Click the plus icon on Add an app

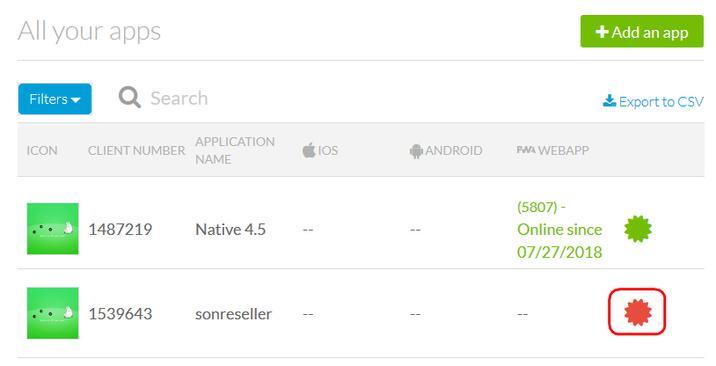(x=602, y=31)
